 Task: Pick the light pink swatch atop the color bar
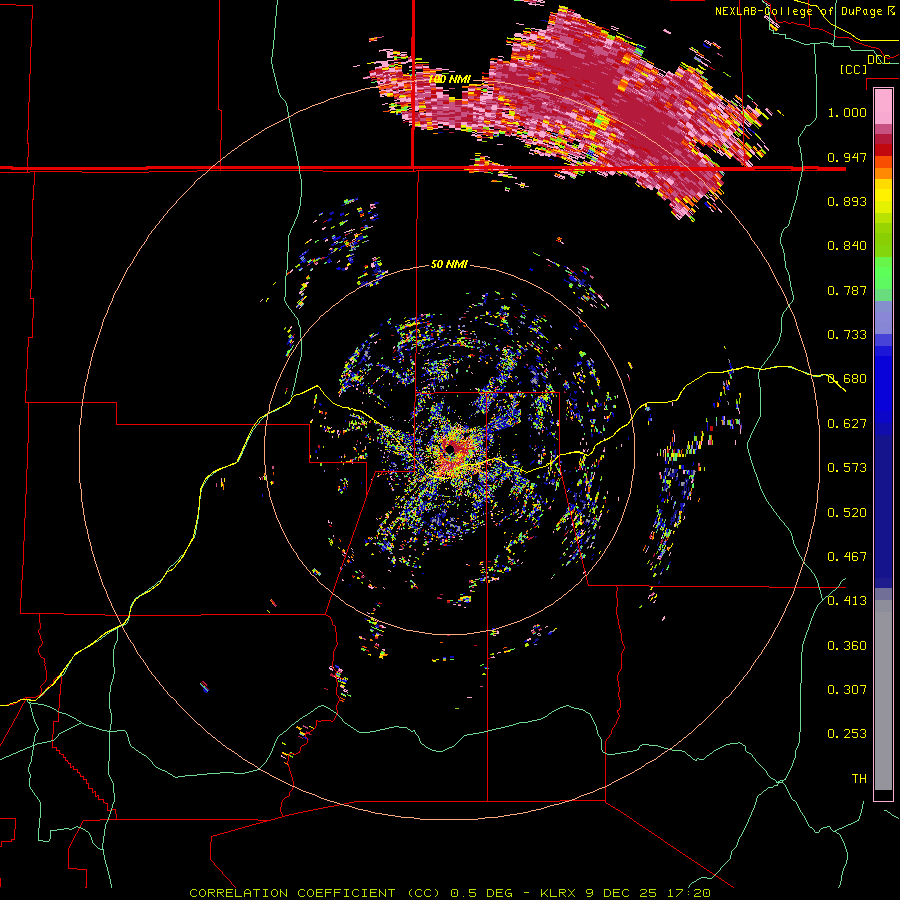[883, 106]
